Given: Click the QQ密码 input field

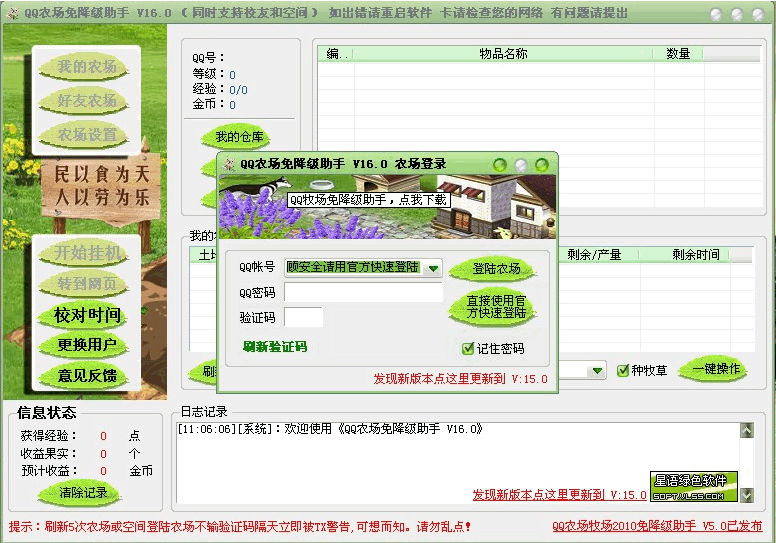Looking at the screenshot, I should point(363,293).
